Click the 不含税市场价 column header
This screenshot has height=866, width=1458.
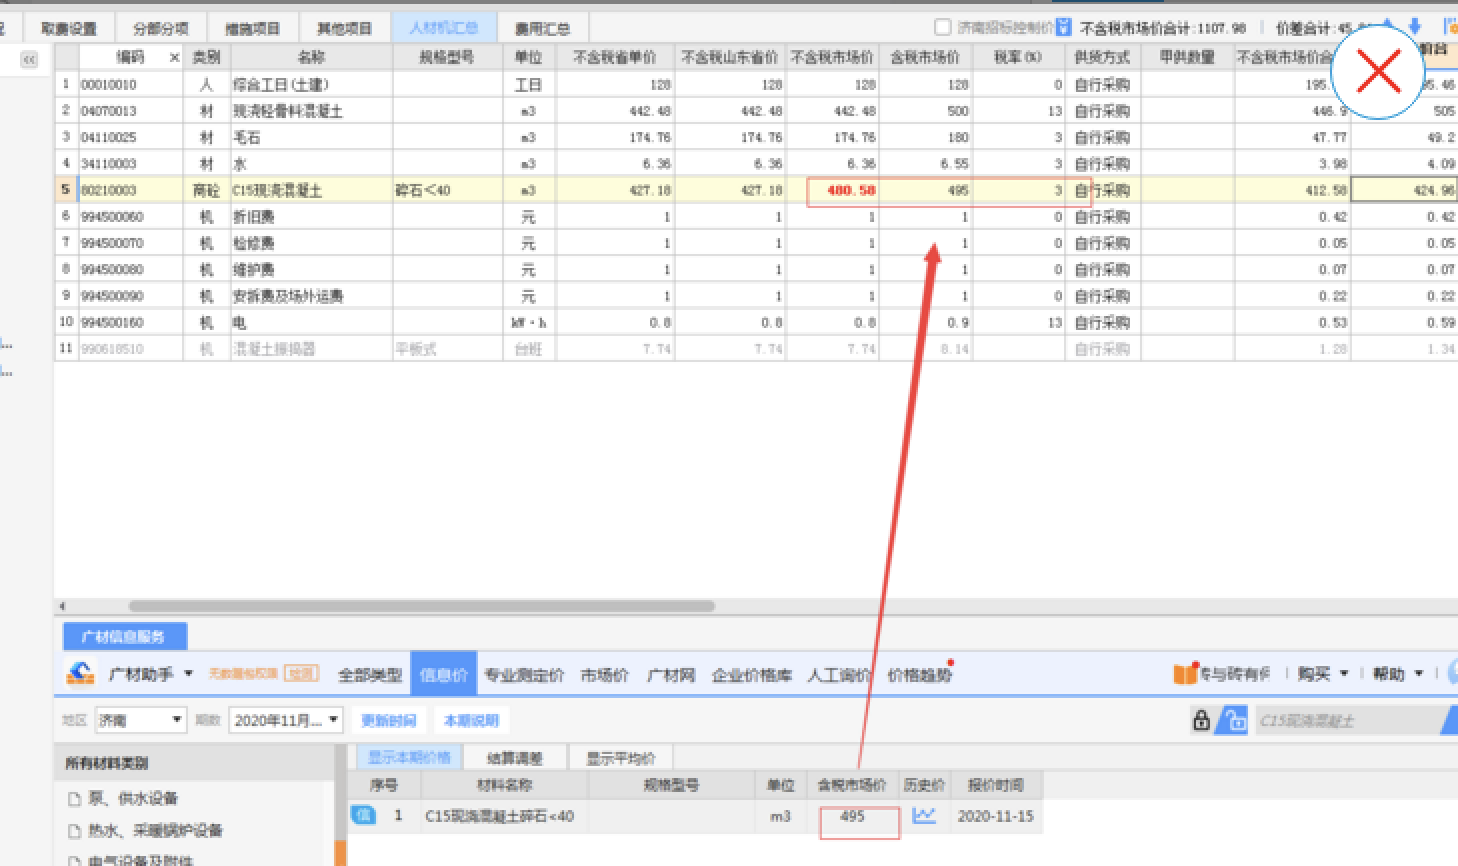pos(832,57)
